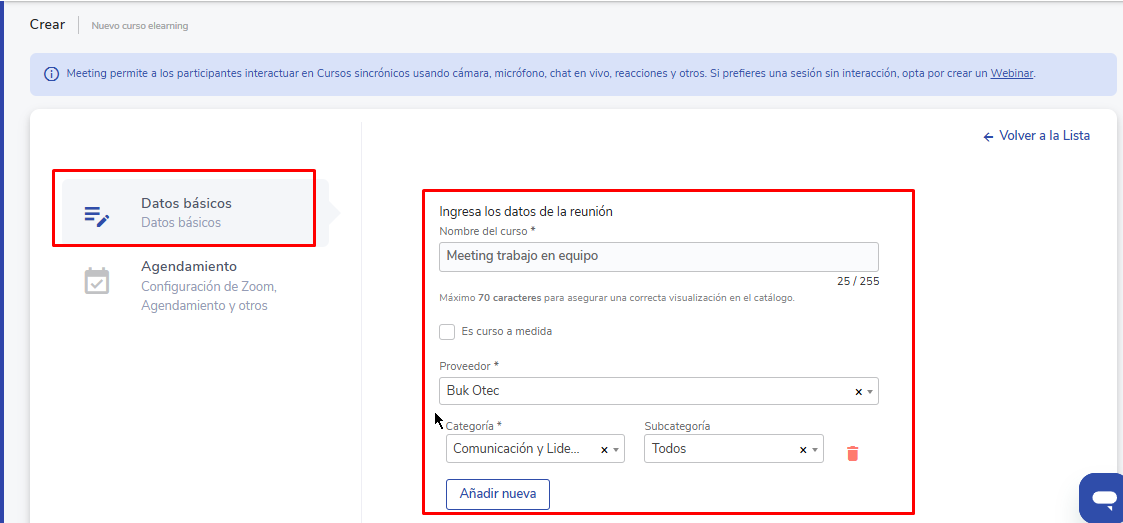The height and width of the screenshot is (523, 1123).
Task: Click the Nombre del curso text field
Action: click(x=658, y=256)
